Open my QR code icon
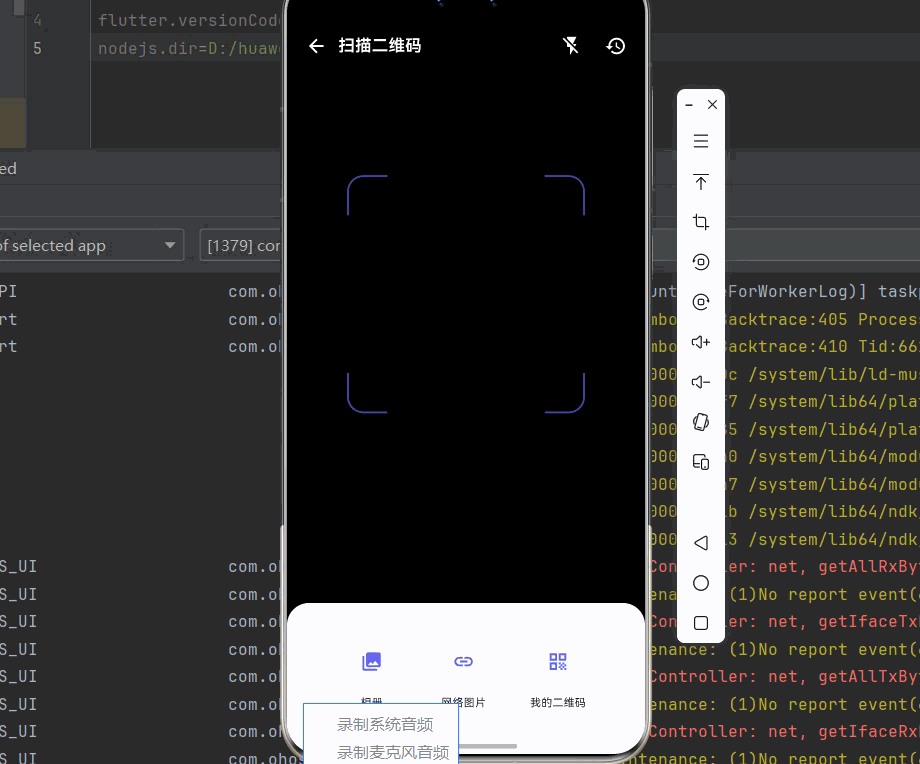This screenshot has width=920, height=764. [557, 661]
